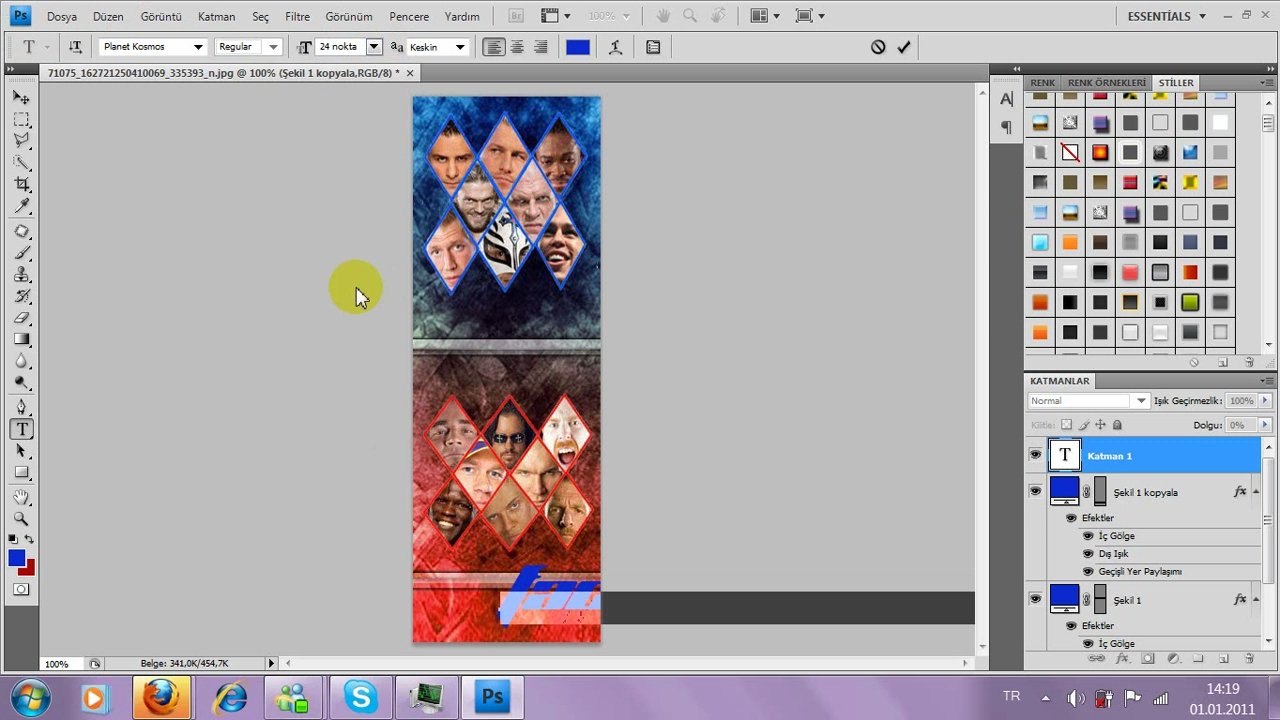Select the Healing Brush tool
The image size is (1280, 720).
tap(21, 231)
